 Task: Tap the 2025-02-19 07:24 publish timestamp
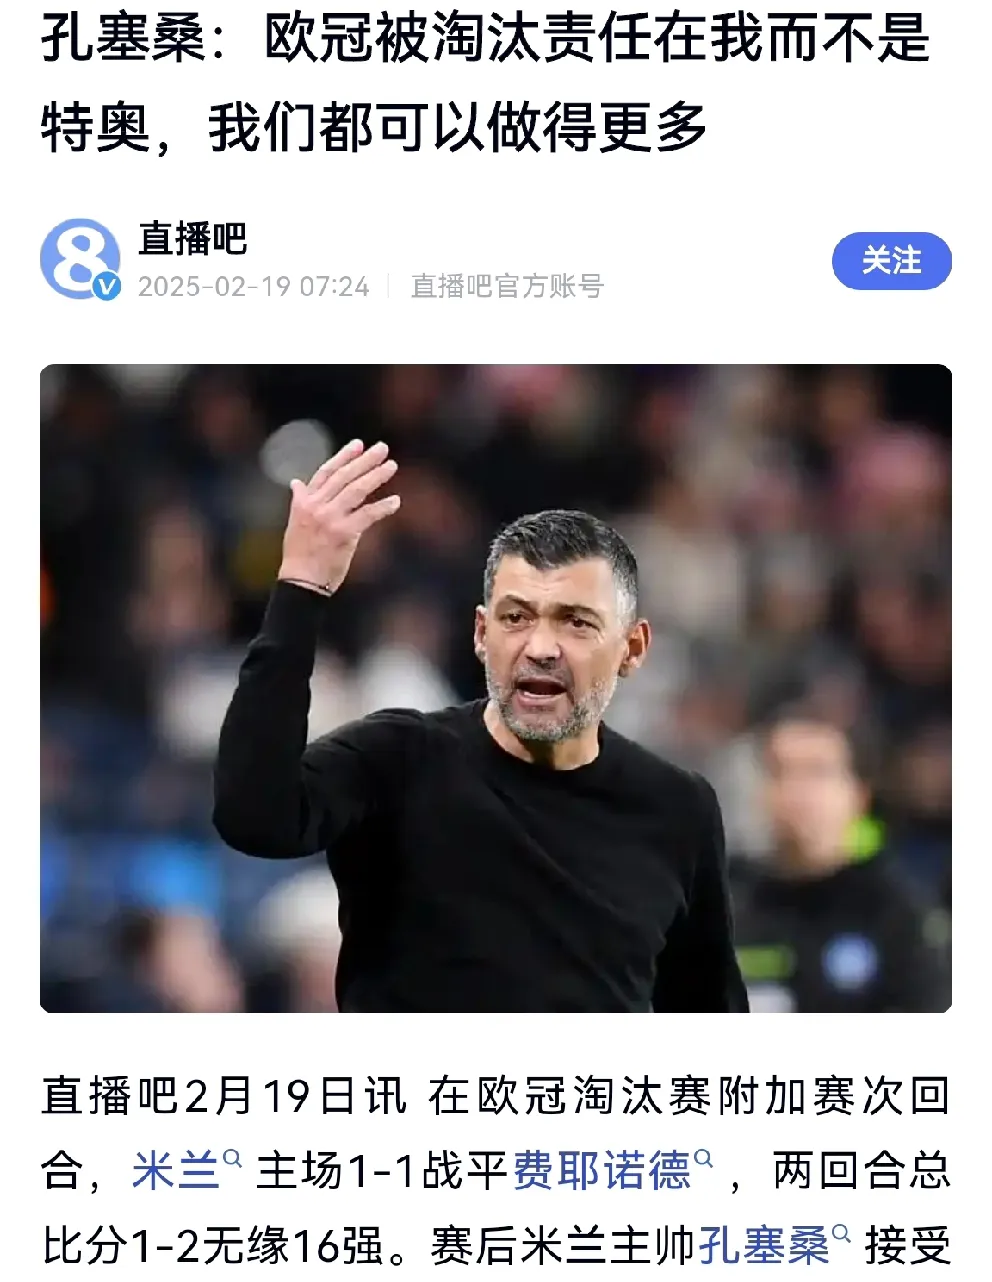point(254,287)
